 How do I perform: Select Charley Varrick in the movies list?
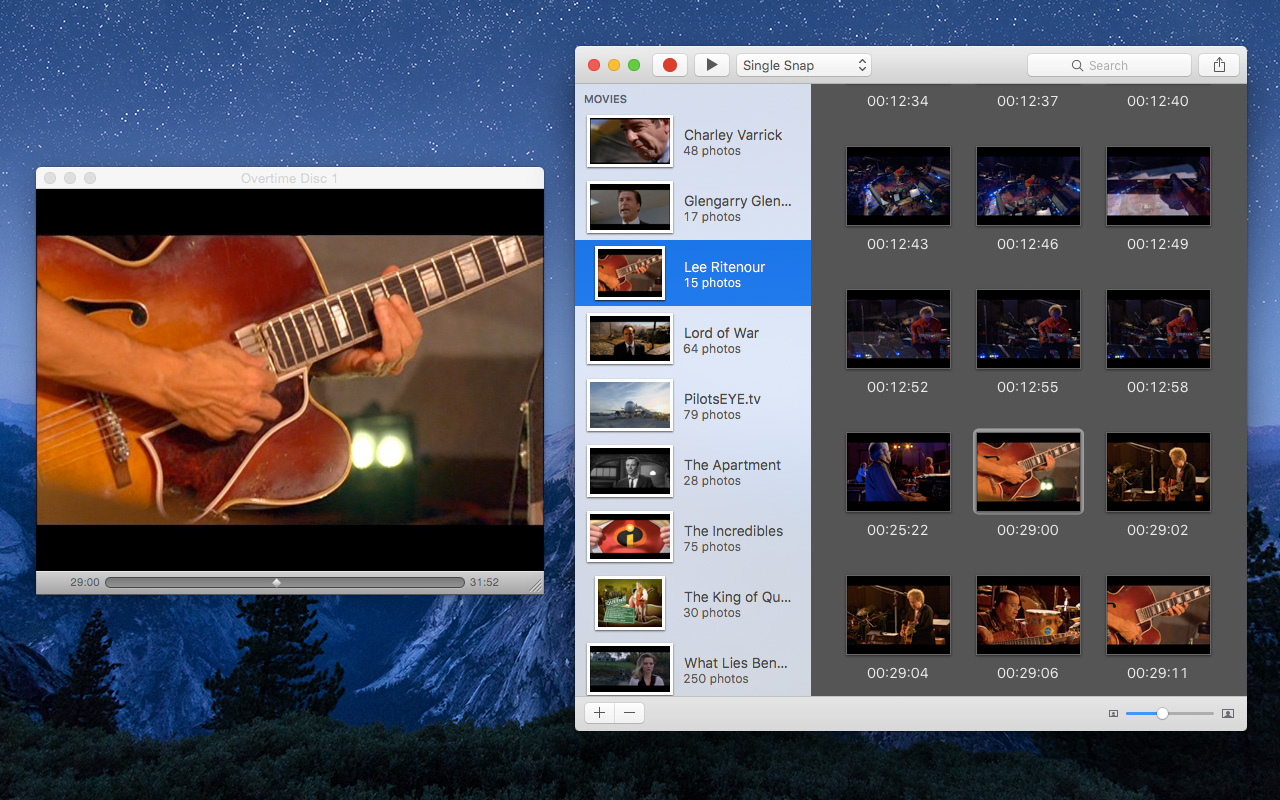pos(693,142)
